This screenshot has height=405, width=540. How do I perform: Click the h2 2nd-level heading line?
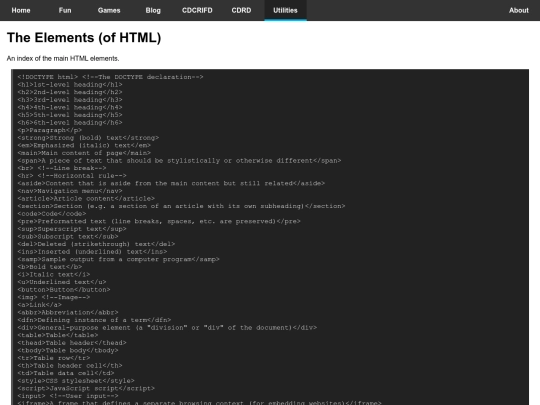pyautogui.click(x=70, y=92)
